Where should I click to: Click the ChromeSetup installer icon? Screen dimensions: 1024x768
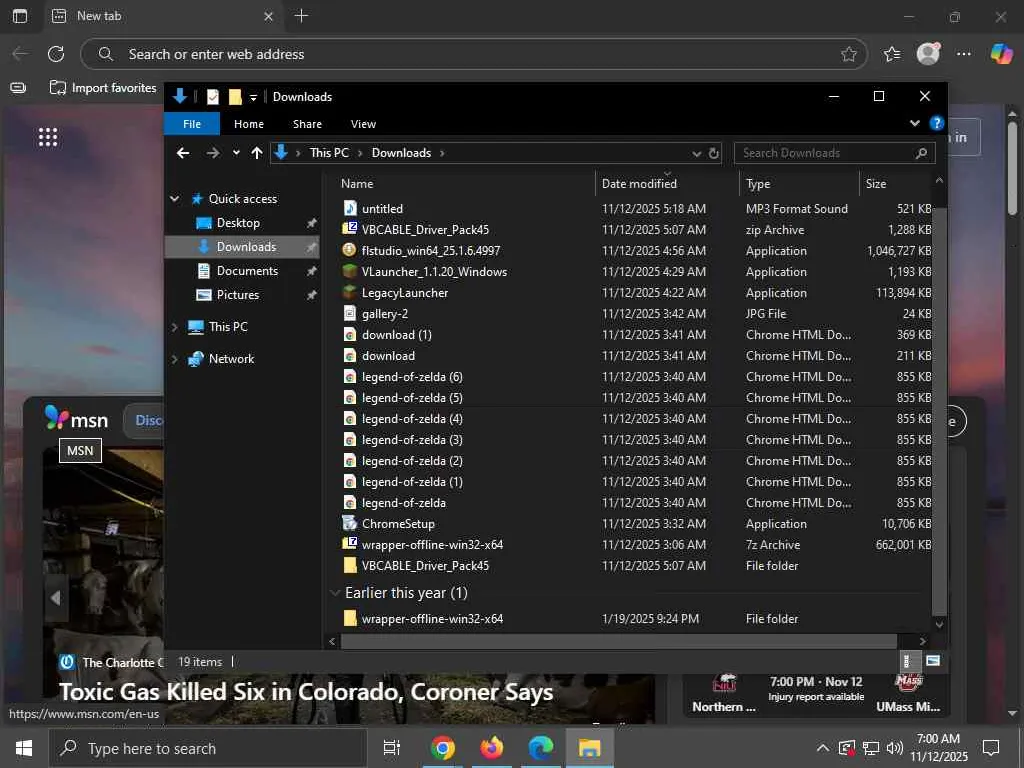coord(350,523)
